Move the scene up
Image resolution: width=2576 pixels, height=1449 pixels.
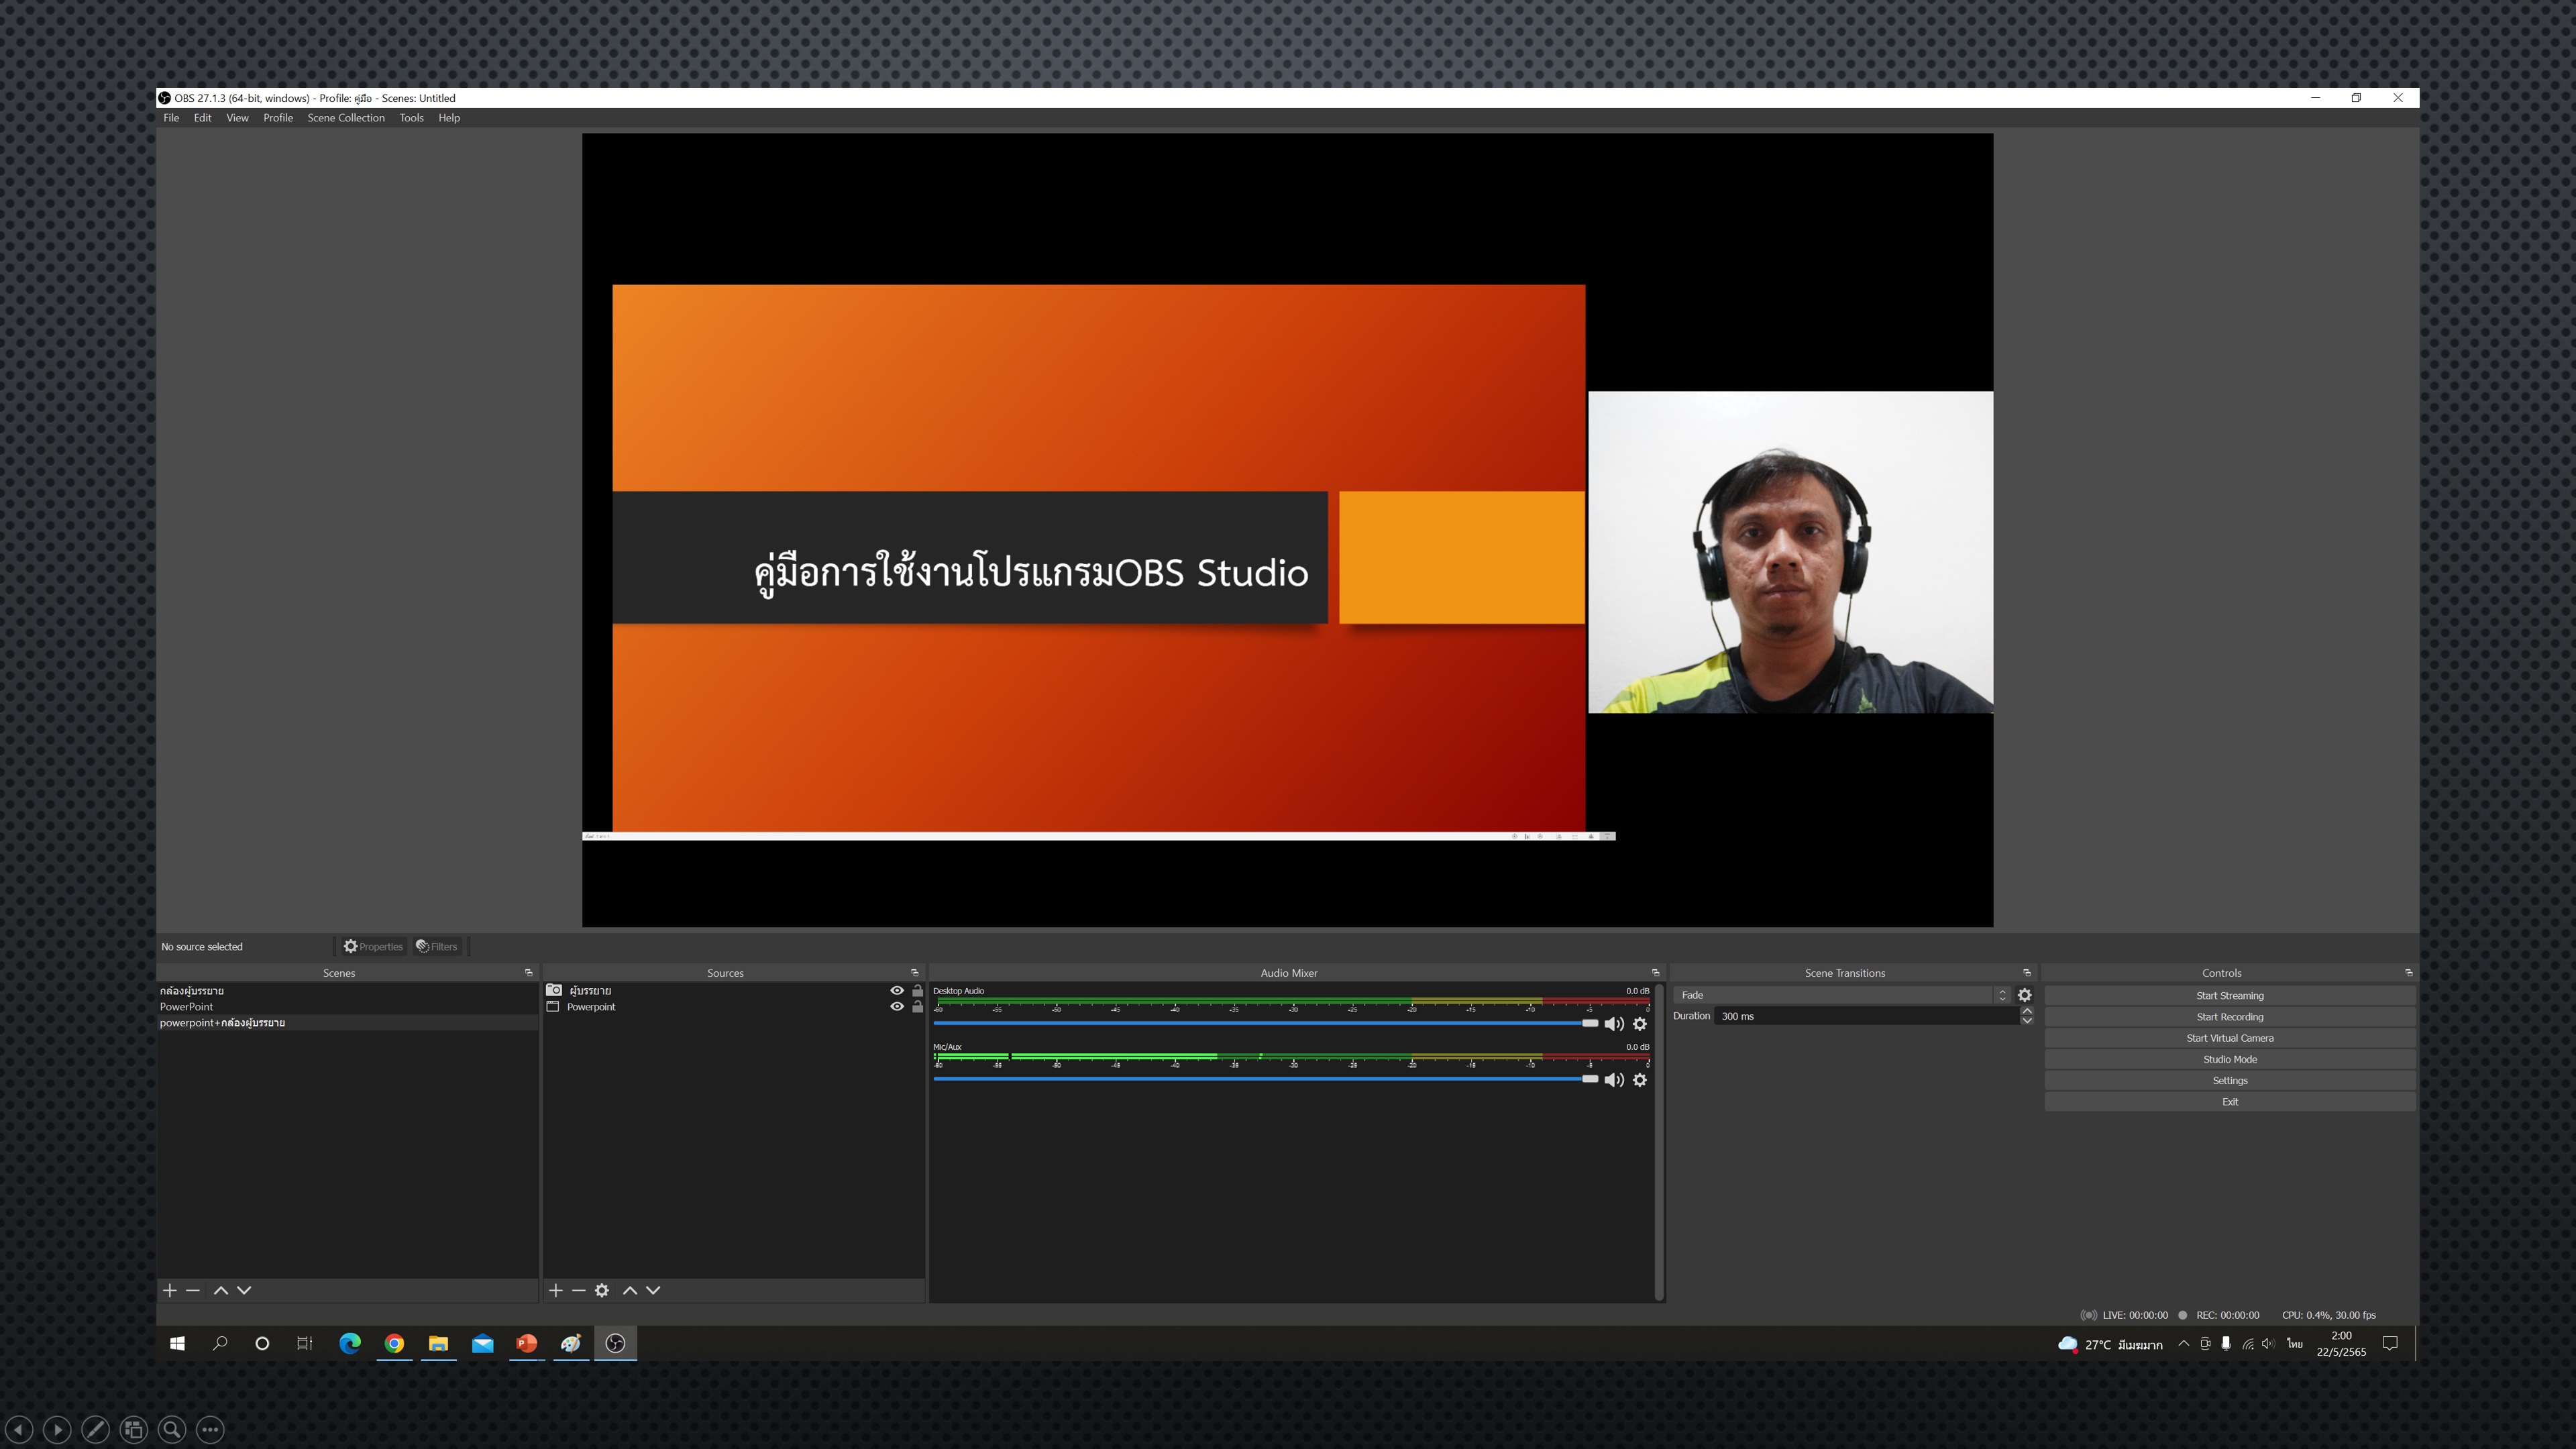221,1291
